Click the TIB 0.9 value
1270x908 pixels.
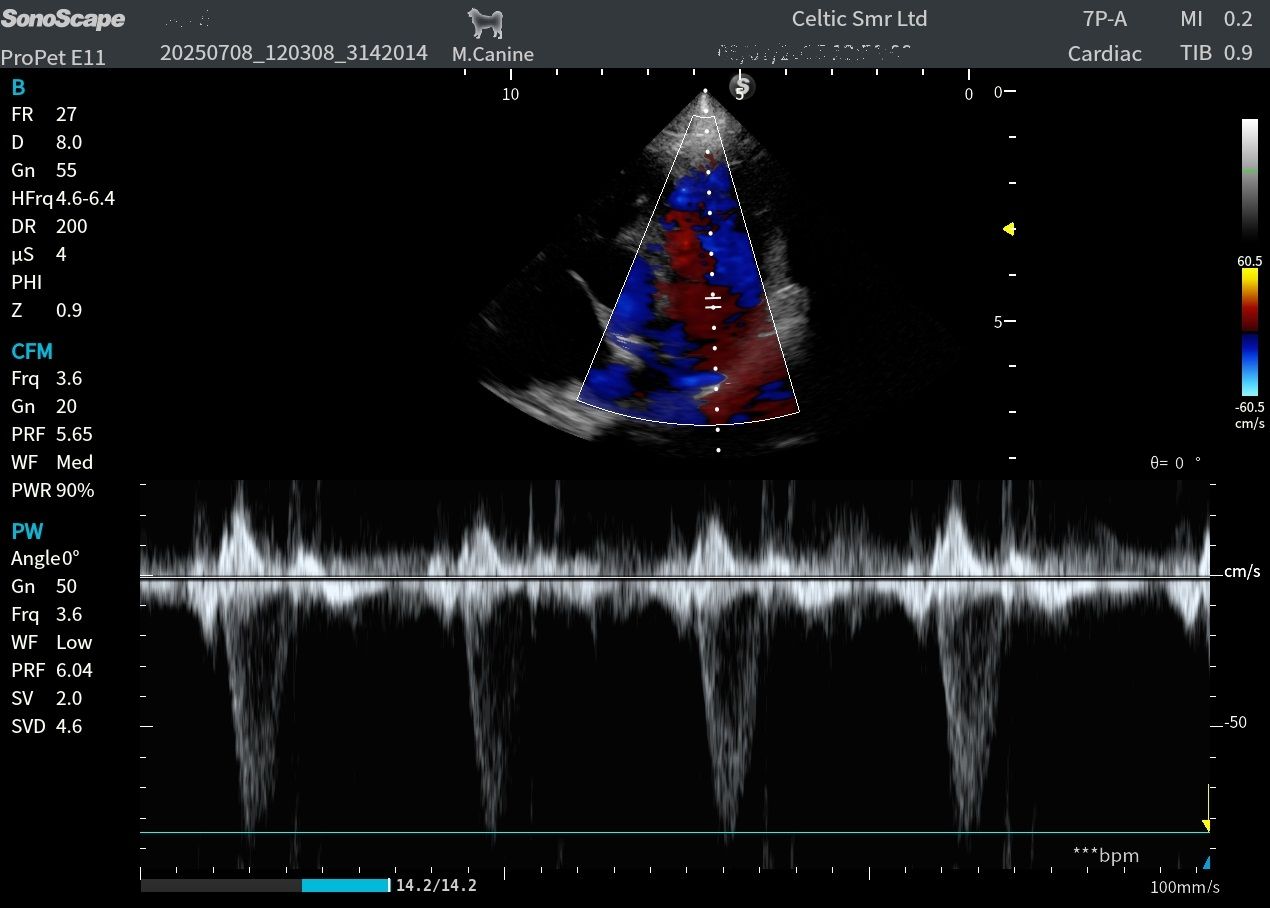1216,54
